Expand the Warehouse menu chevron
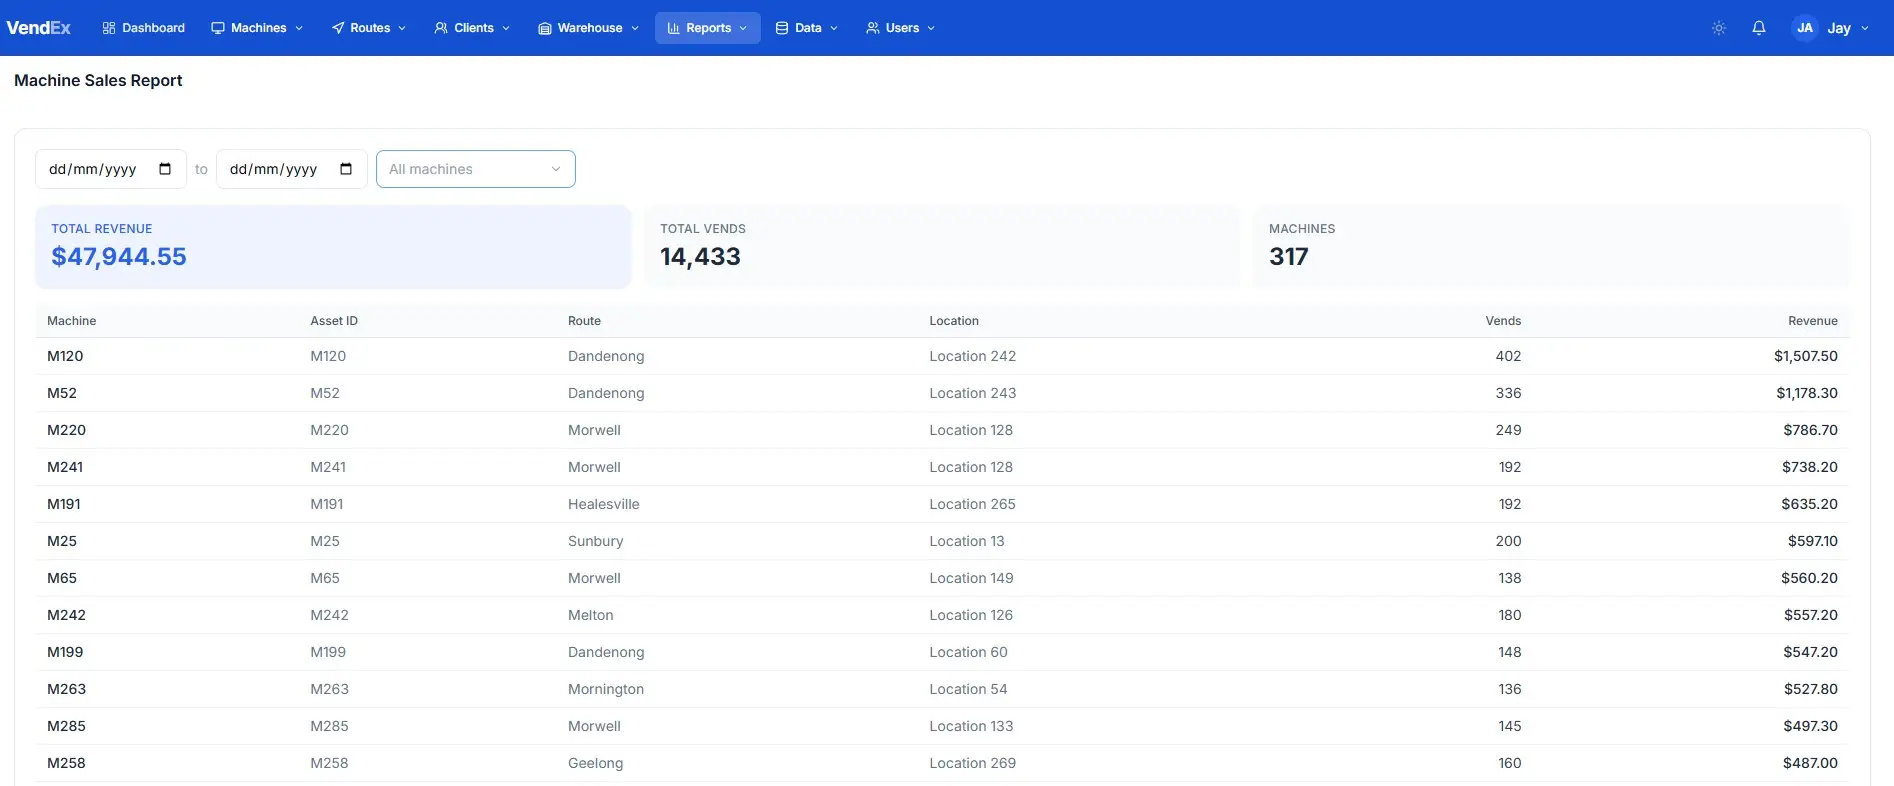1894x786 pixels. 635,28
